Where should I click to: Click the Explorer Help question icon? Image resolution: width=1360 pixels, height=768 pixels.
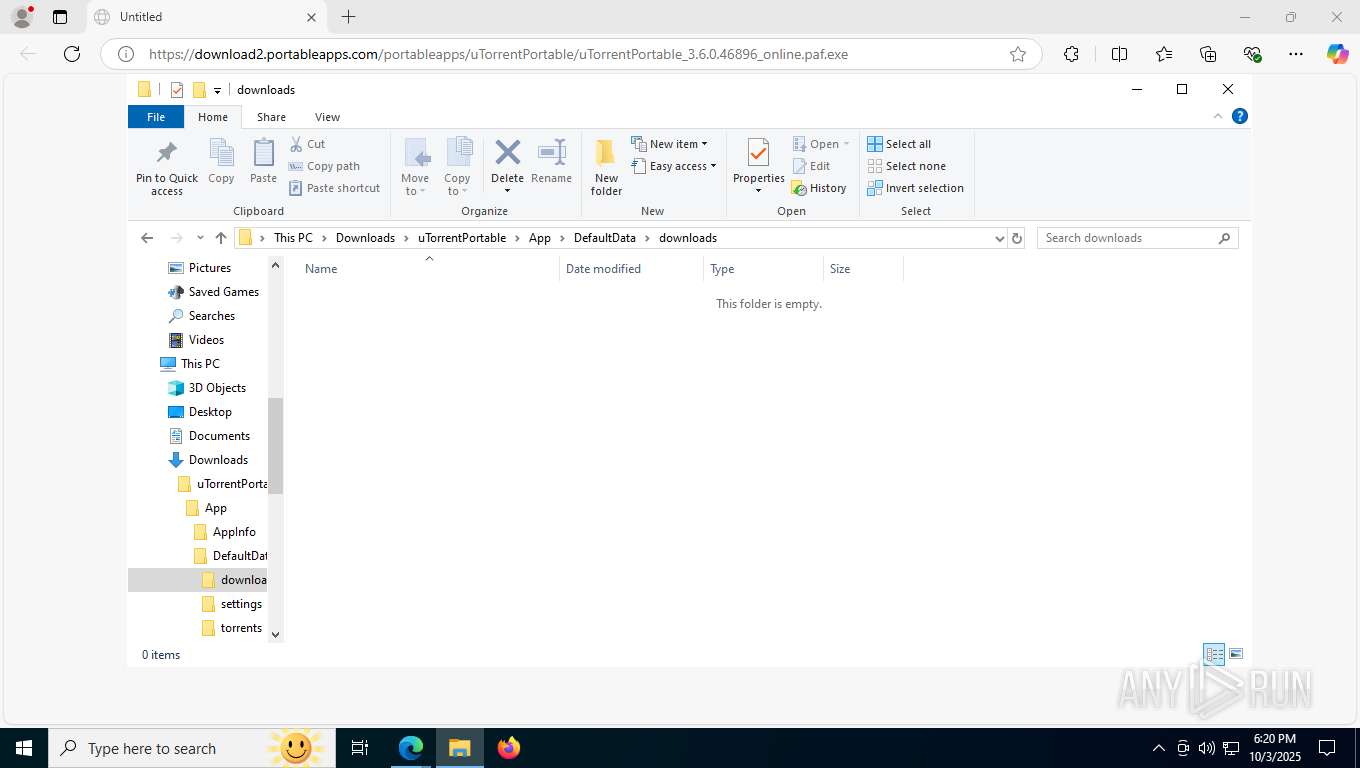coord(1240,116)
